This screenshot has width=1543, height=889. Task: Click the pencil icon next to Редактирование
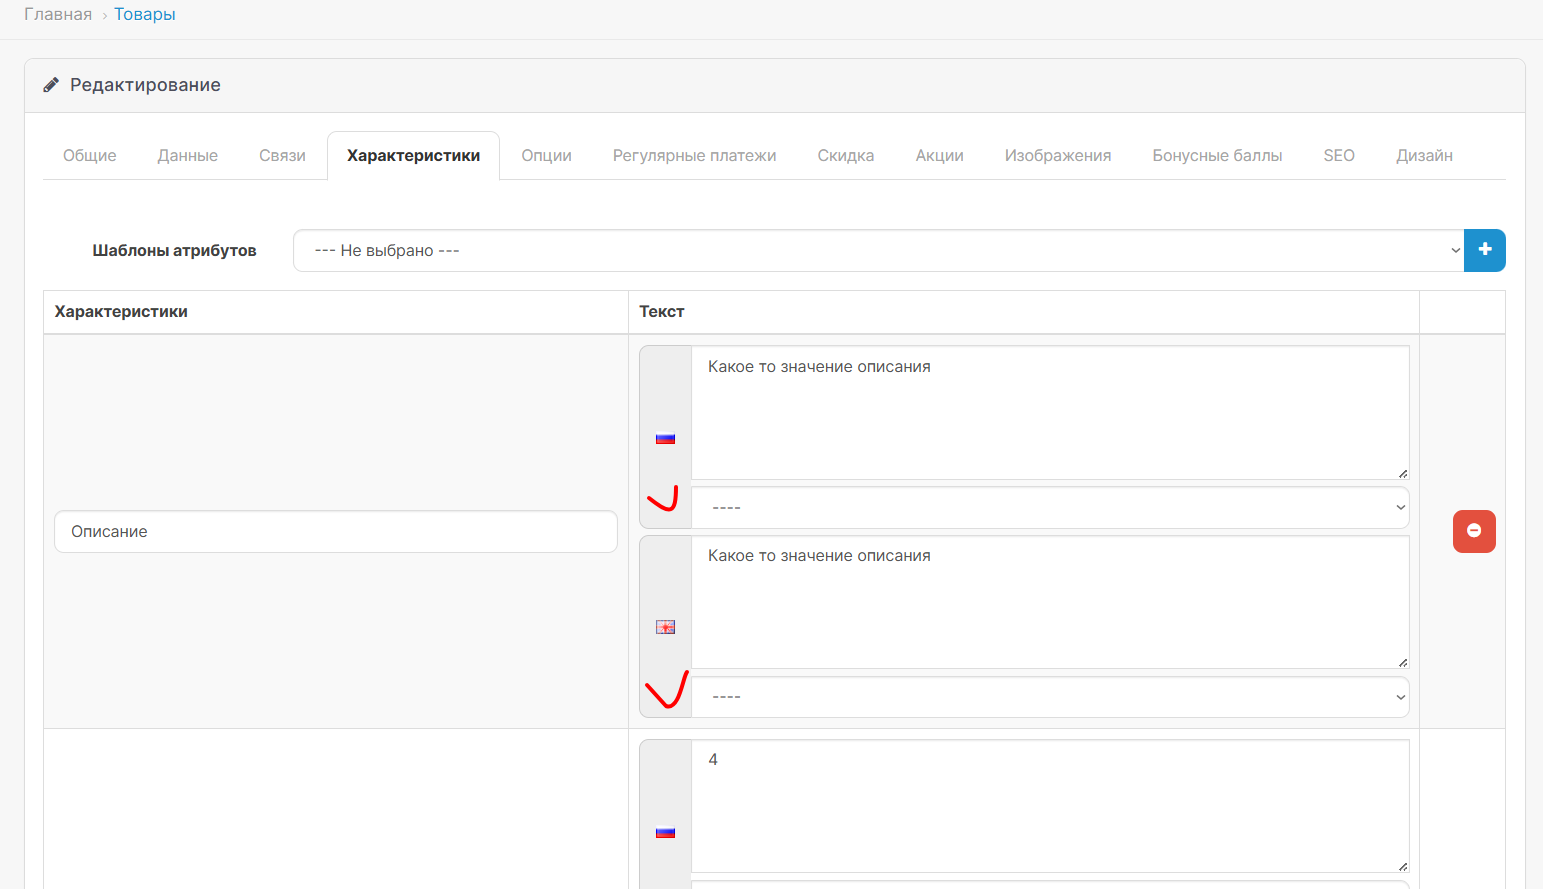point(51,85)
